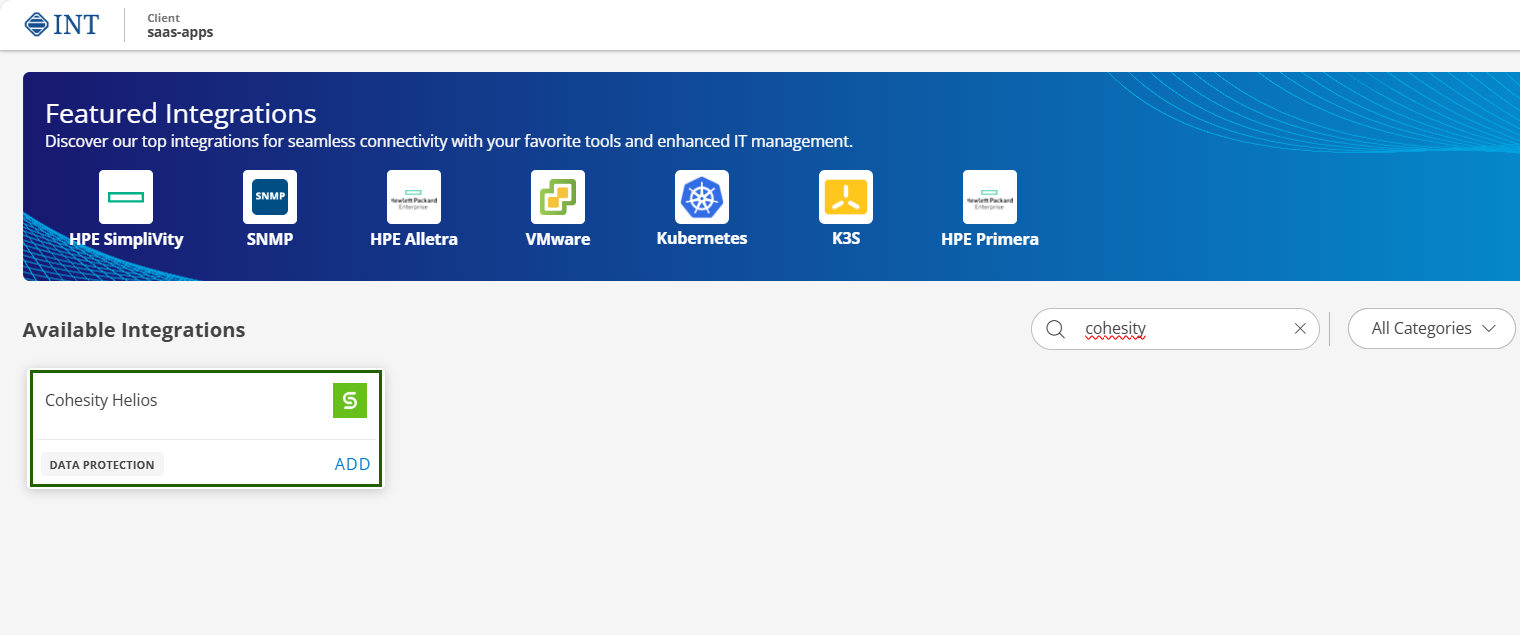Image resolution: width=1520 pixels, height=635 pixels.
Task: Click the K3S label text
Action: [846, 240]
